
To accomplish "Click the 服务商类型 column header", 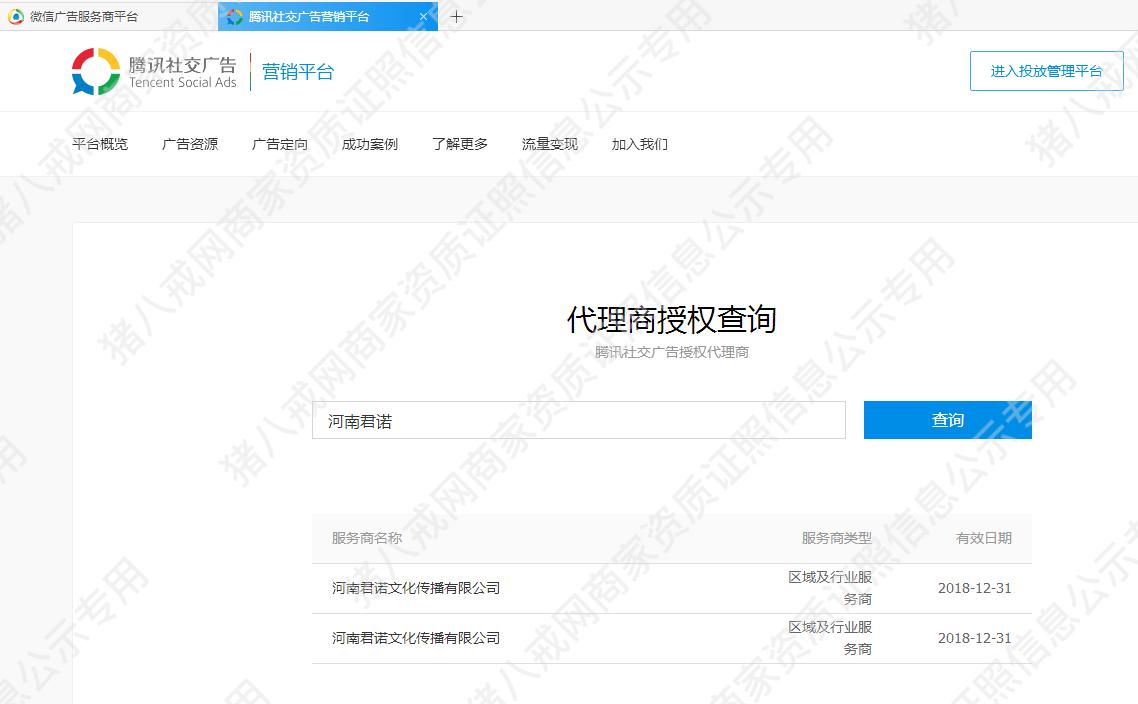I will click(836, 538).
